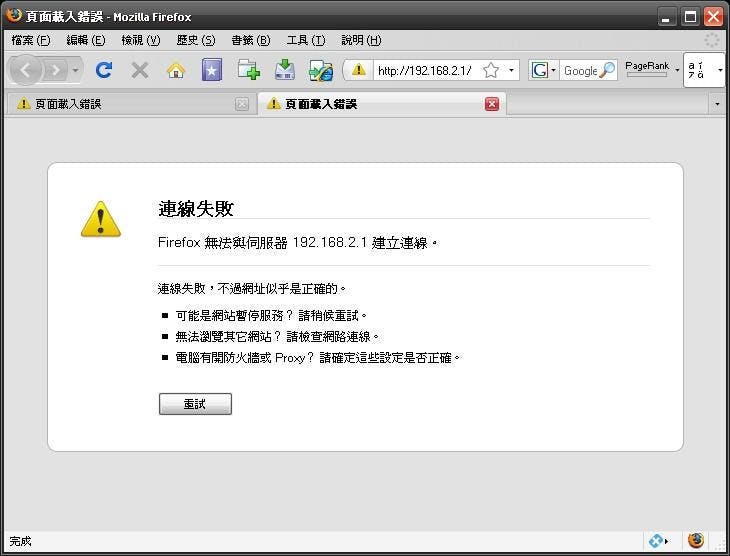Open the 檔案 (F) menu
730x556 pixels.
pyautogui.click(x=31, y=41)
